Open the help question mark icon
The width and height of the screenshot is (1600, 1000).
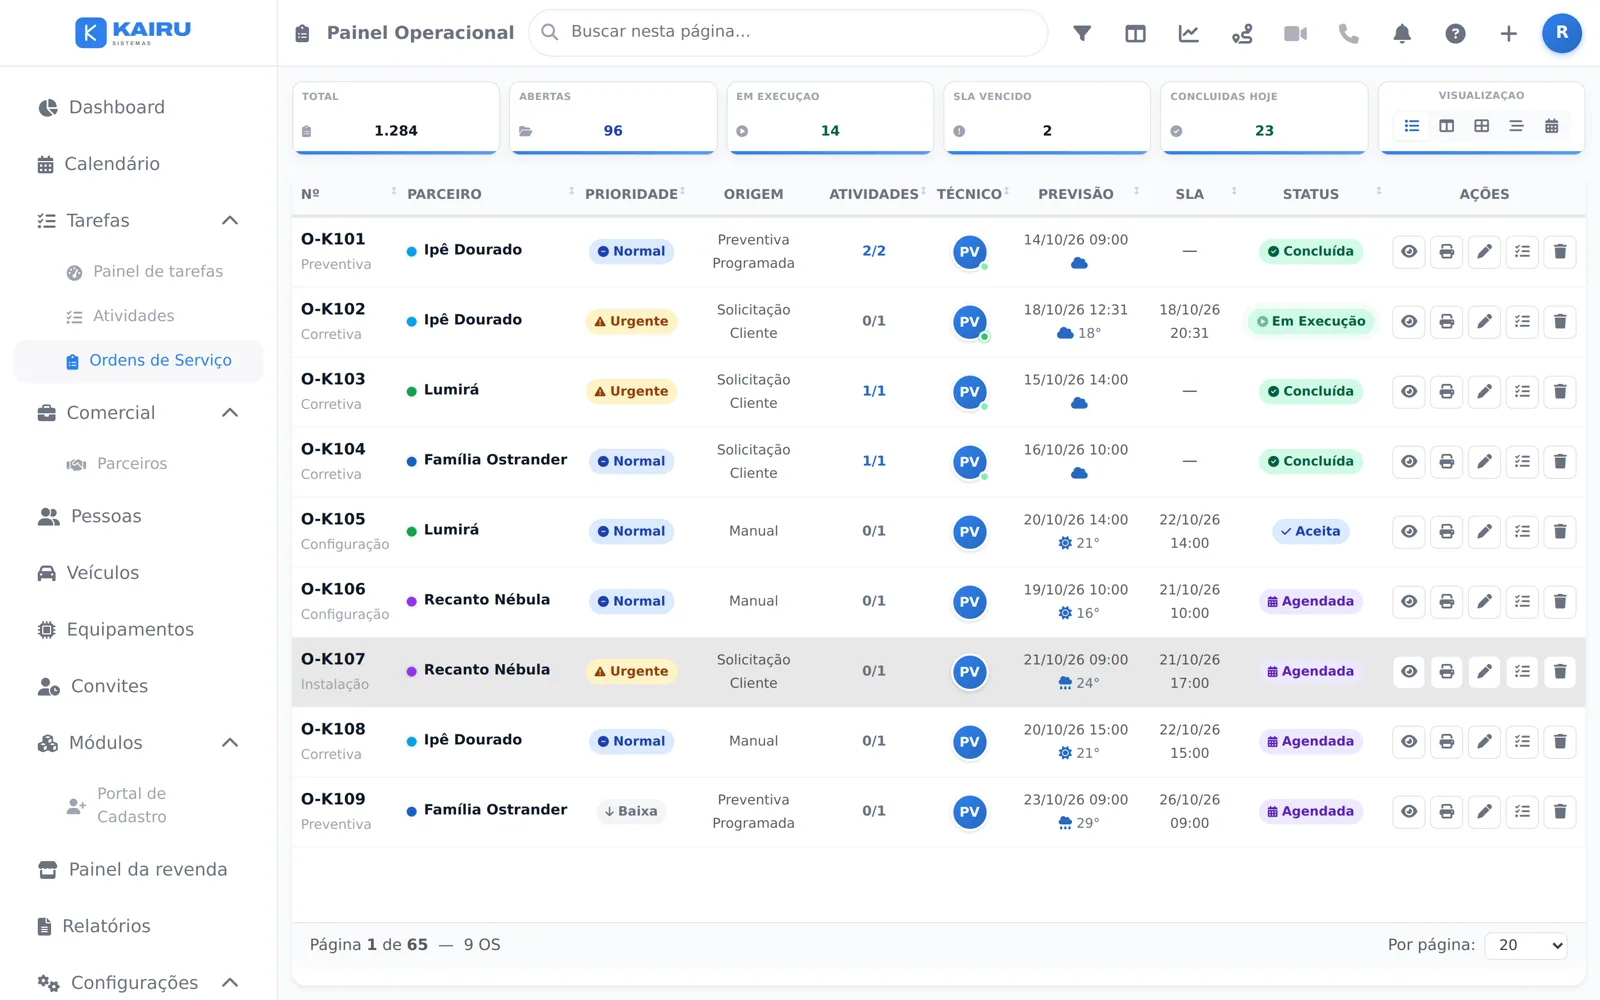click(1455, 33)
